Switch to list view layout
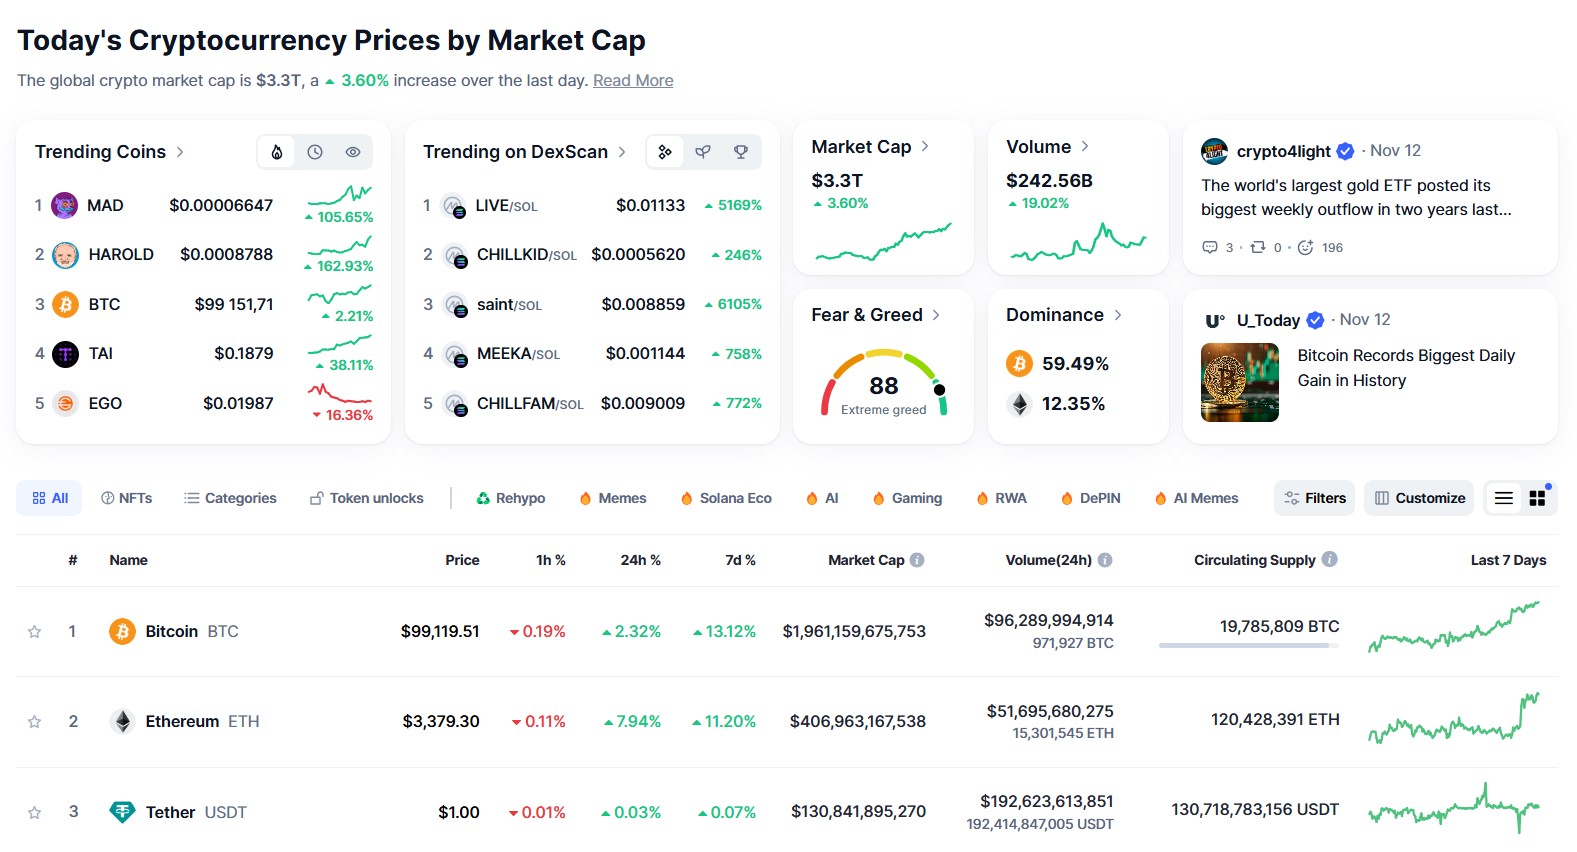This screenshot has width=1577, height=852. [1504, 498]
